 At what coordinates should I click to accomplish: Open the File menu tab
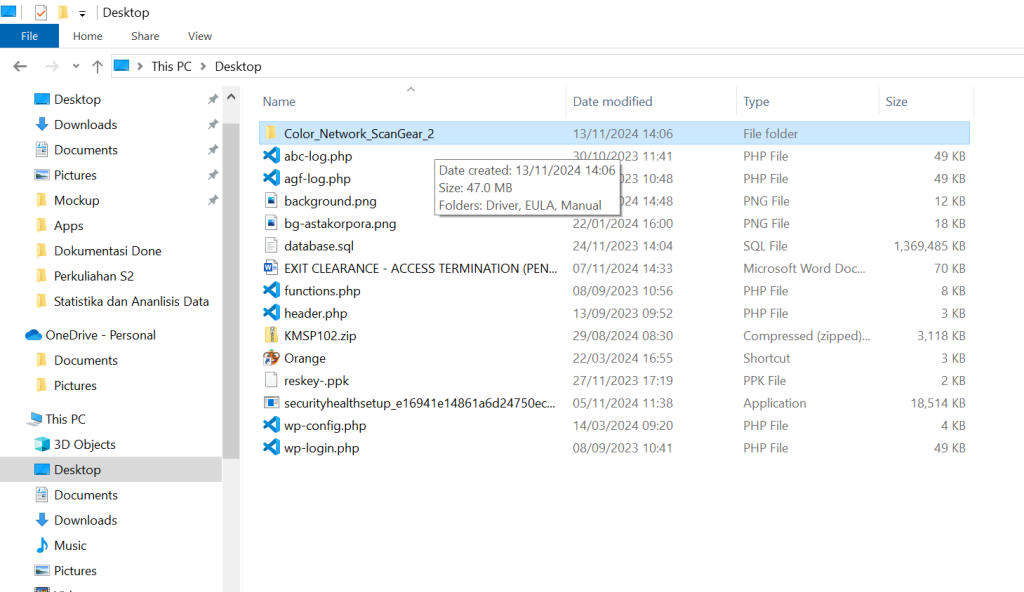point(29,36)
